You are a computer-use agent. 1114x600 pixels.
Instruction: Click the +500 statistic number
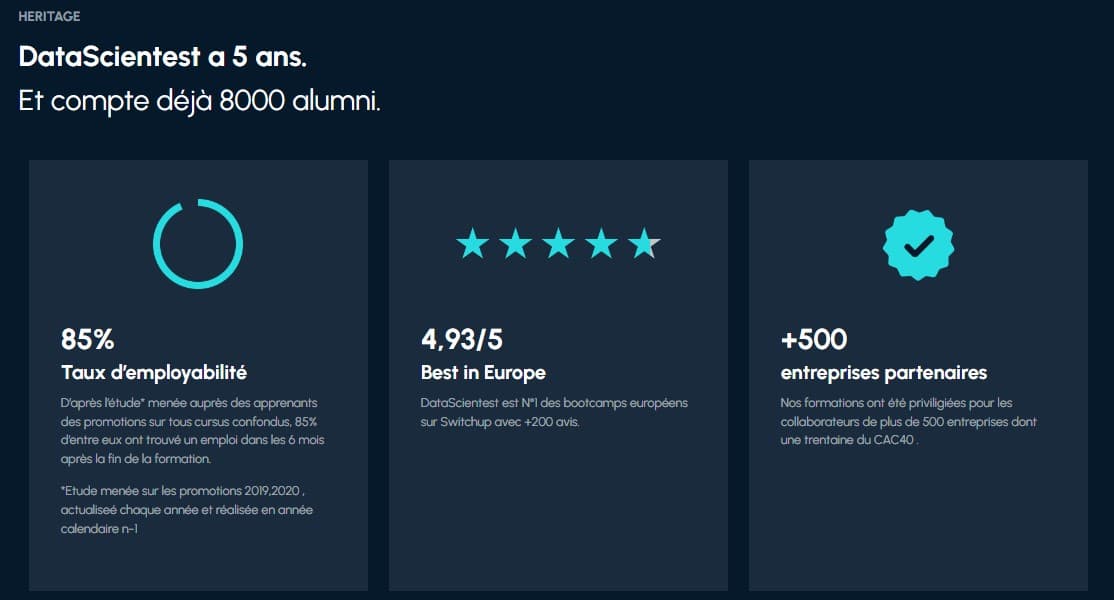click(814, 339)
